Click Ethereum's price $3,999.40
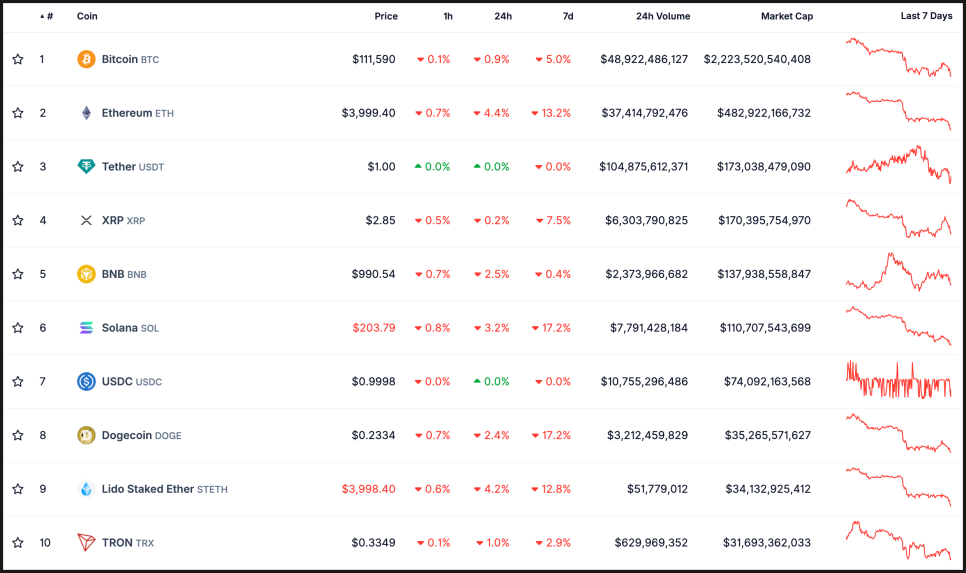The height and width of the screenshot is (573, 966). pos(368,113)
